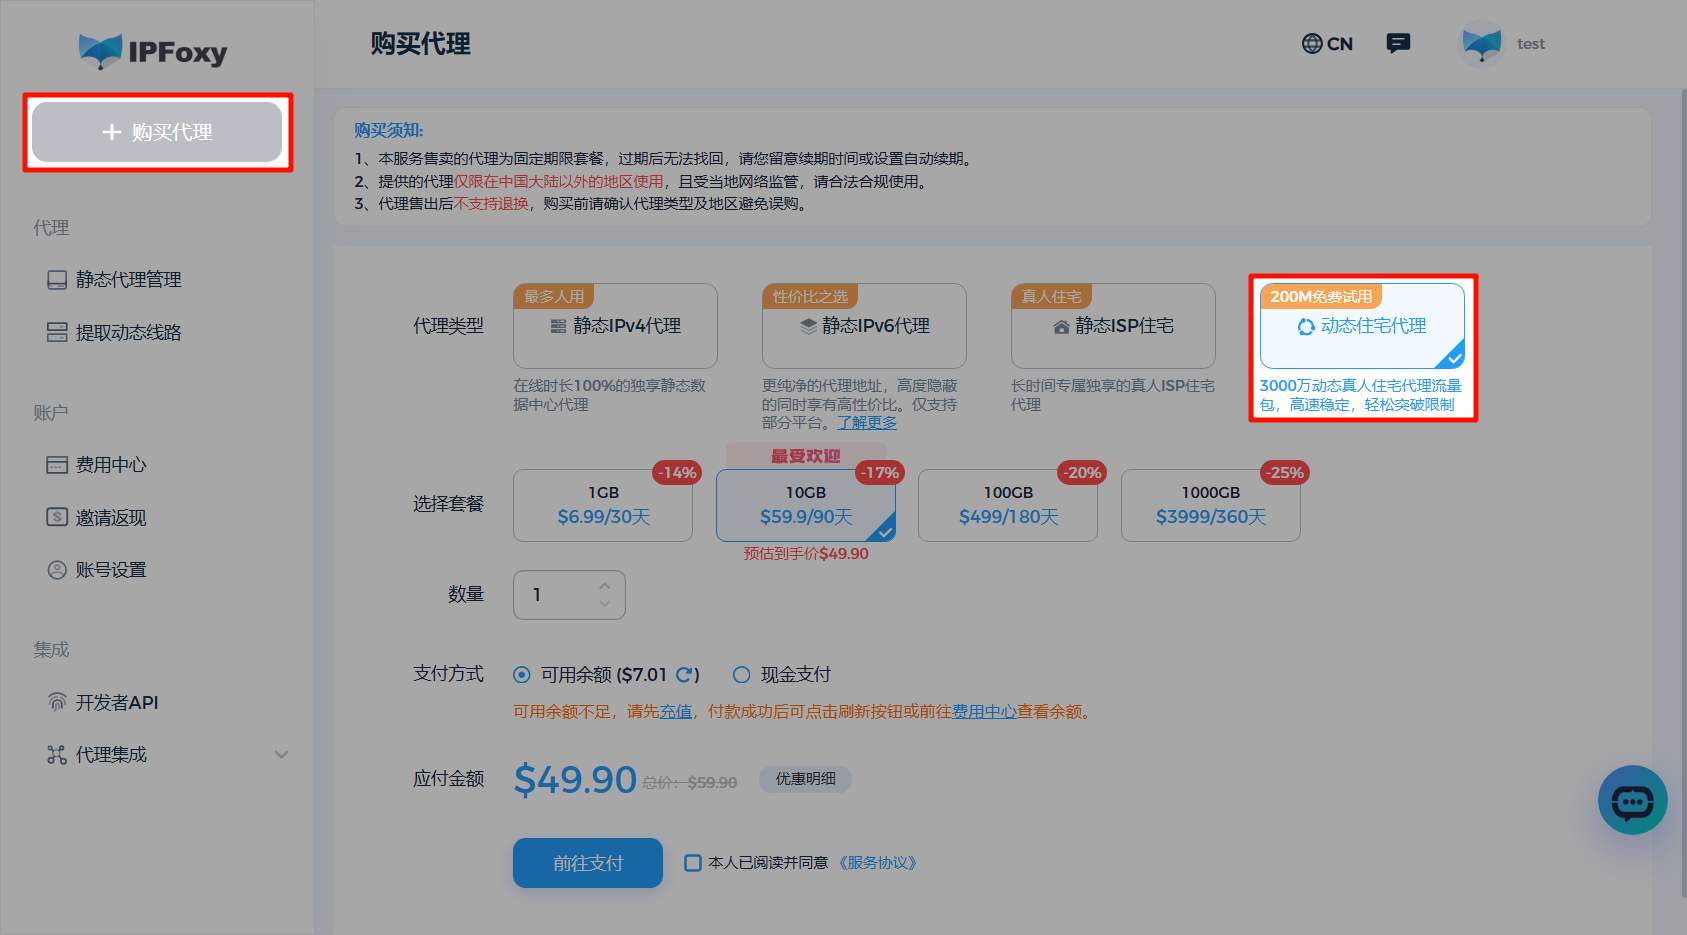Increase quantity using the up stepper arrow
This screenshot has width=1687, height=935.
(604, 586)
